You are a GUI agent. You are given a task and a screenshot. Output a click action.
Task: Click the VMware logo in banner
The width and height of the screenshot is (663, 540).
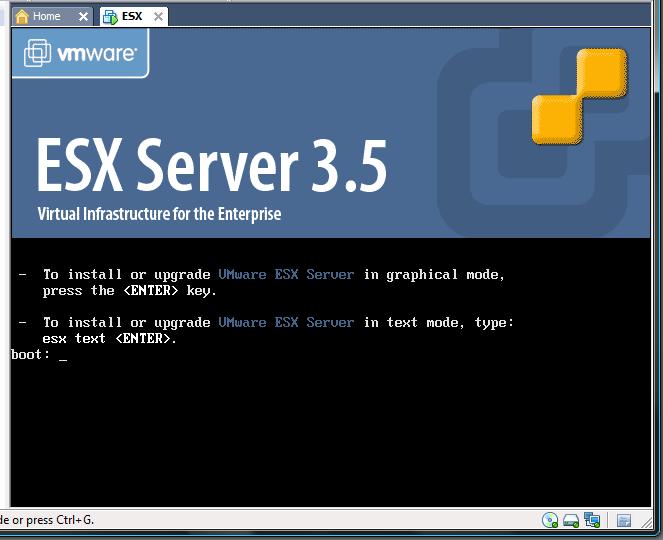point(80,53)
